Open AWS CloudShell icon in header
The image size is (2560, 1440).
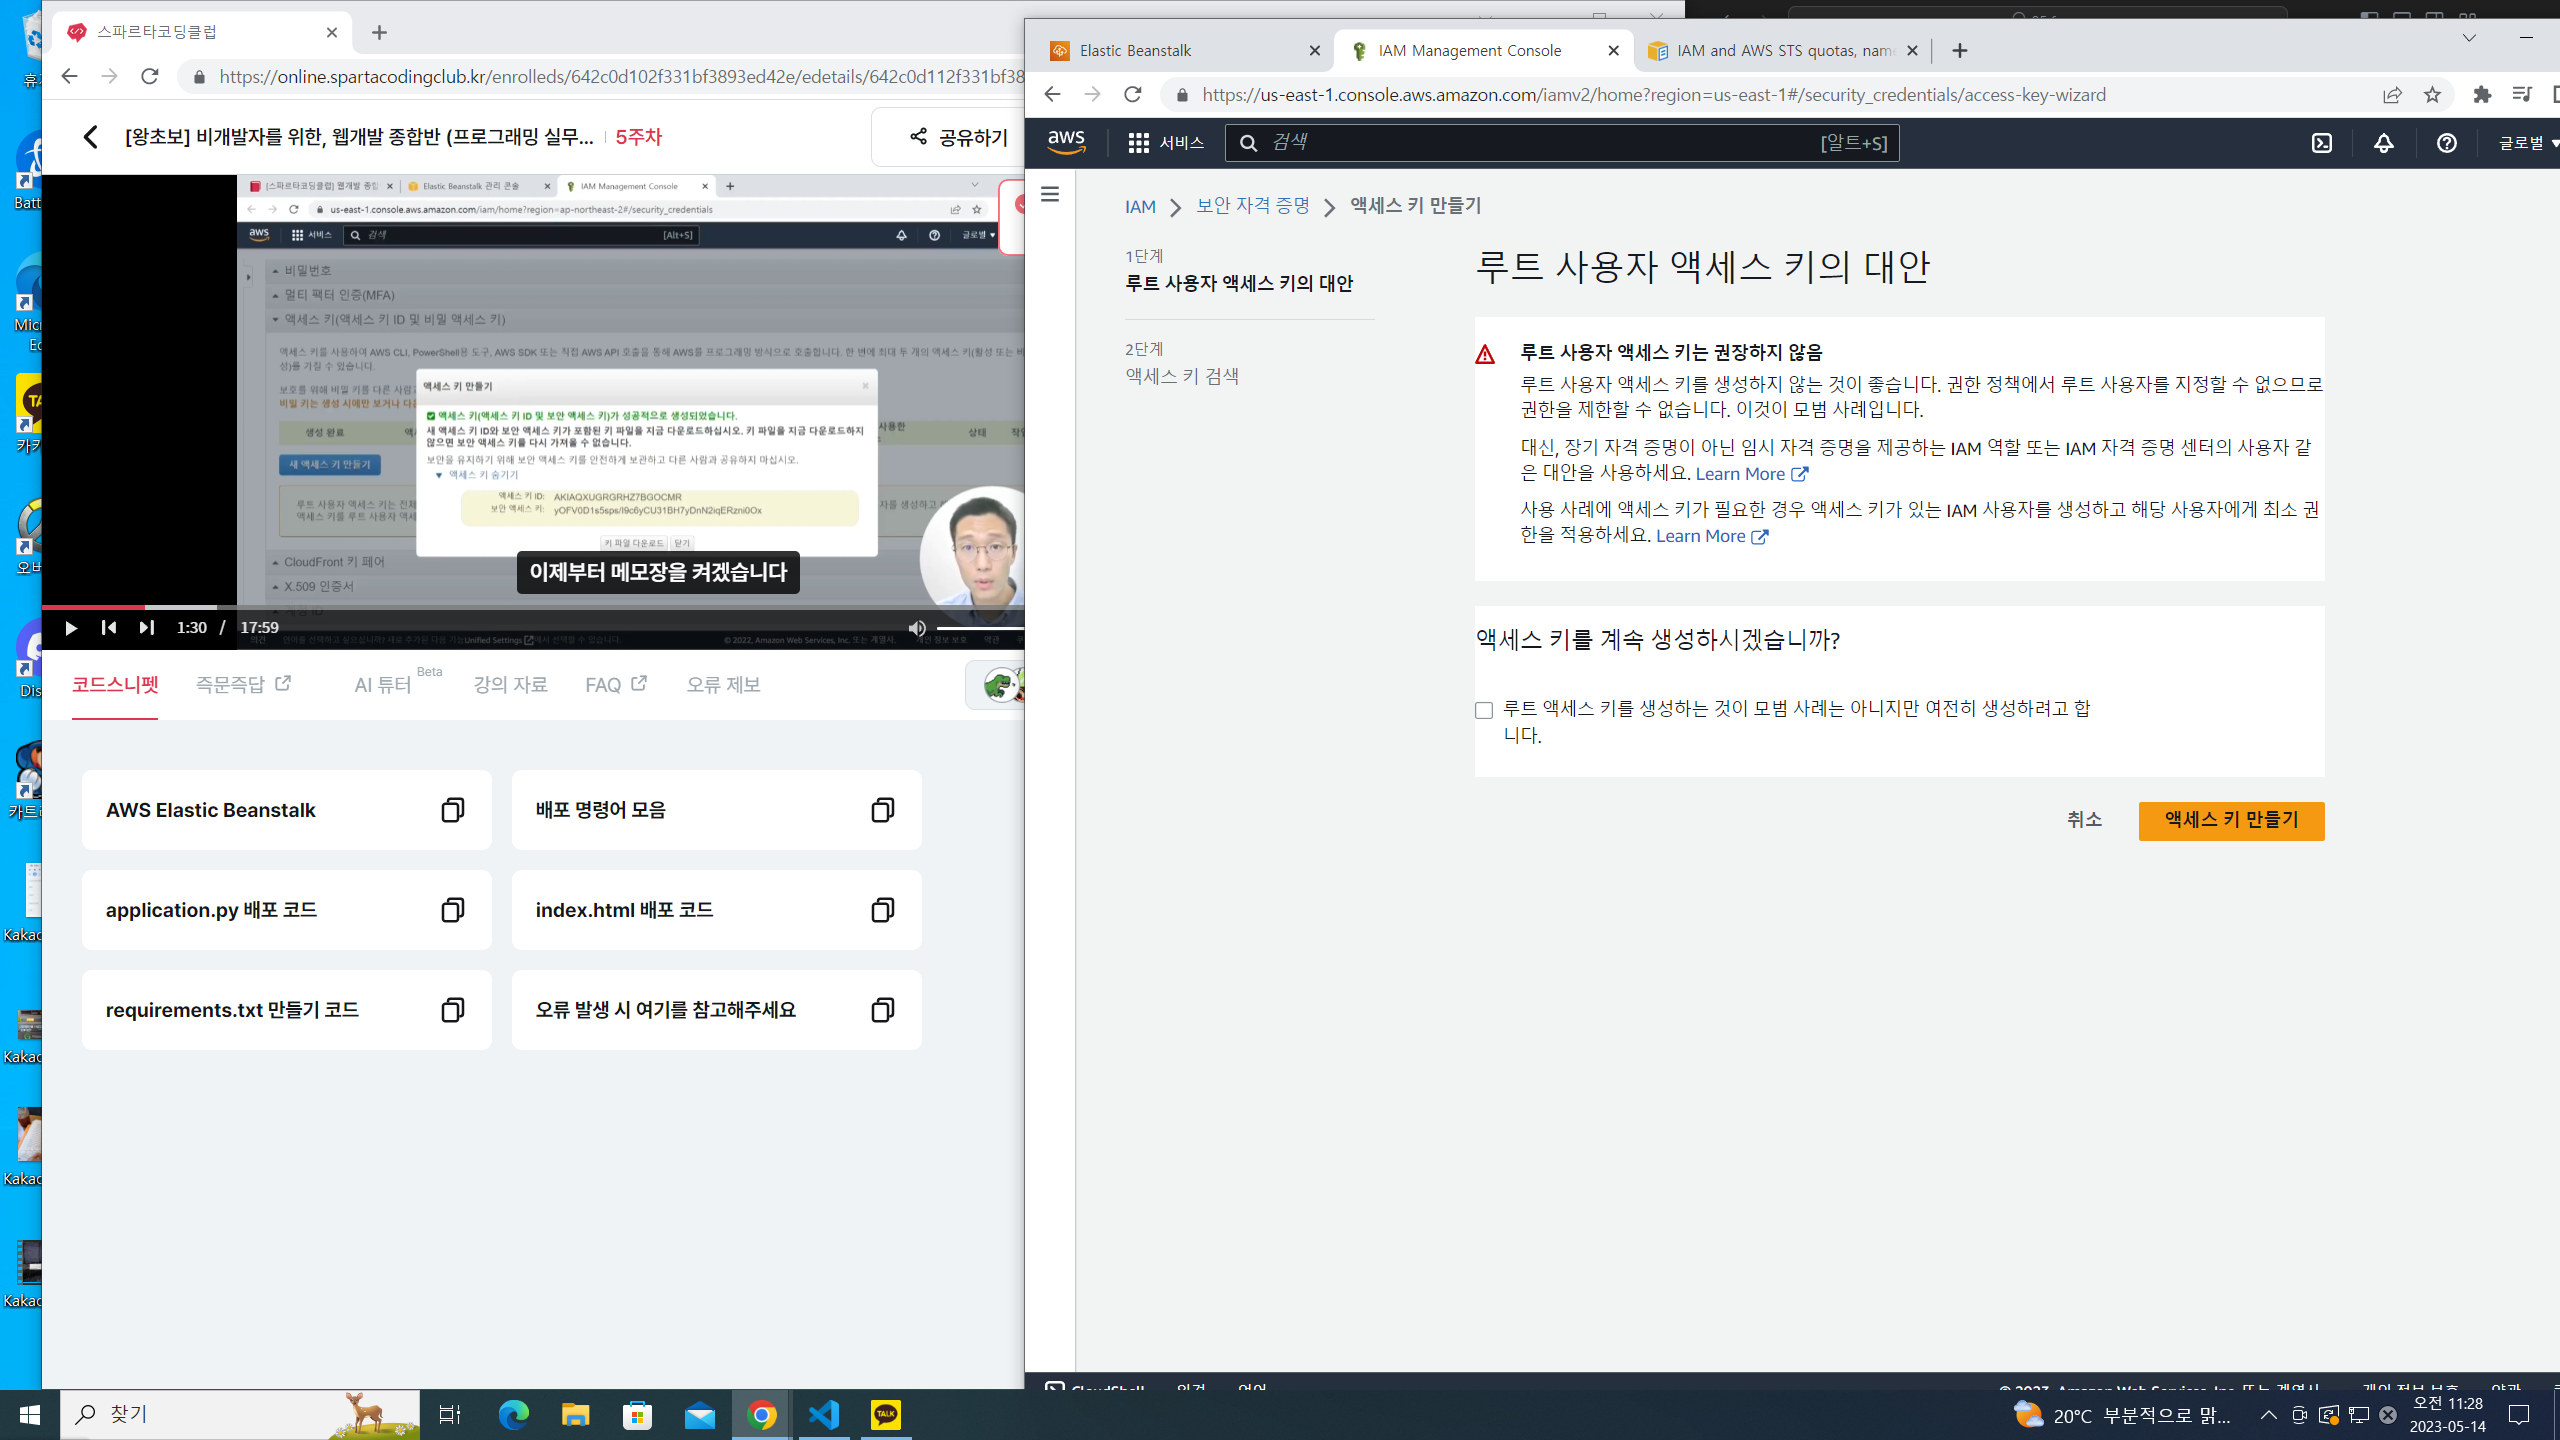coord(2322,143)
